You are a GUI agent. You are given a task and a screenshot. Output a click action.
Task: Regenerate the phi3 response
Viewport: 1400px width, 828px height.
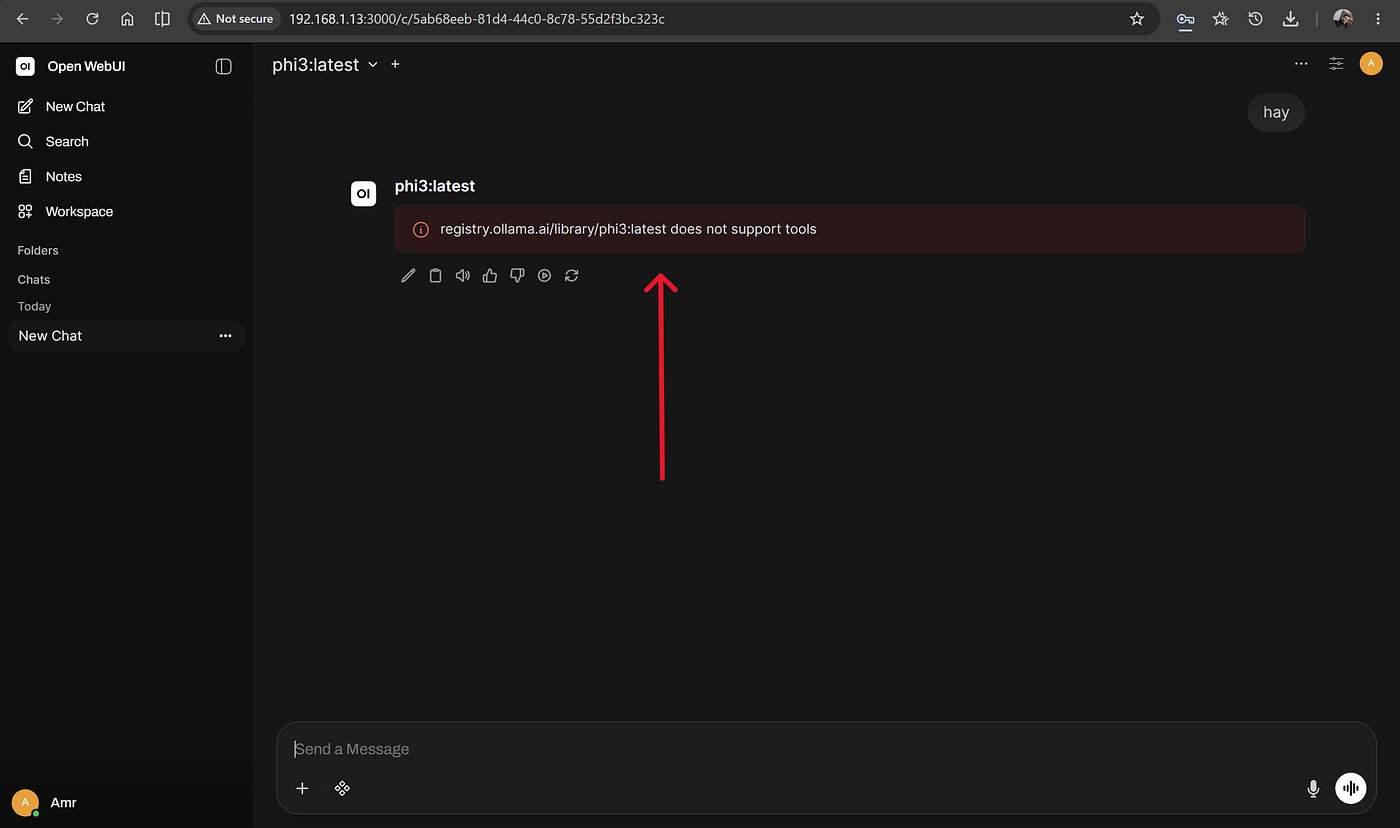571,276
